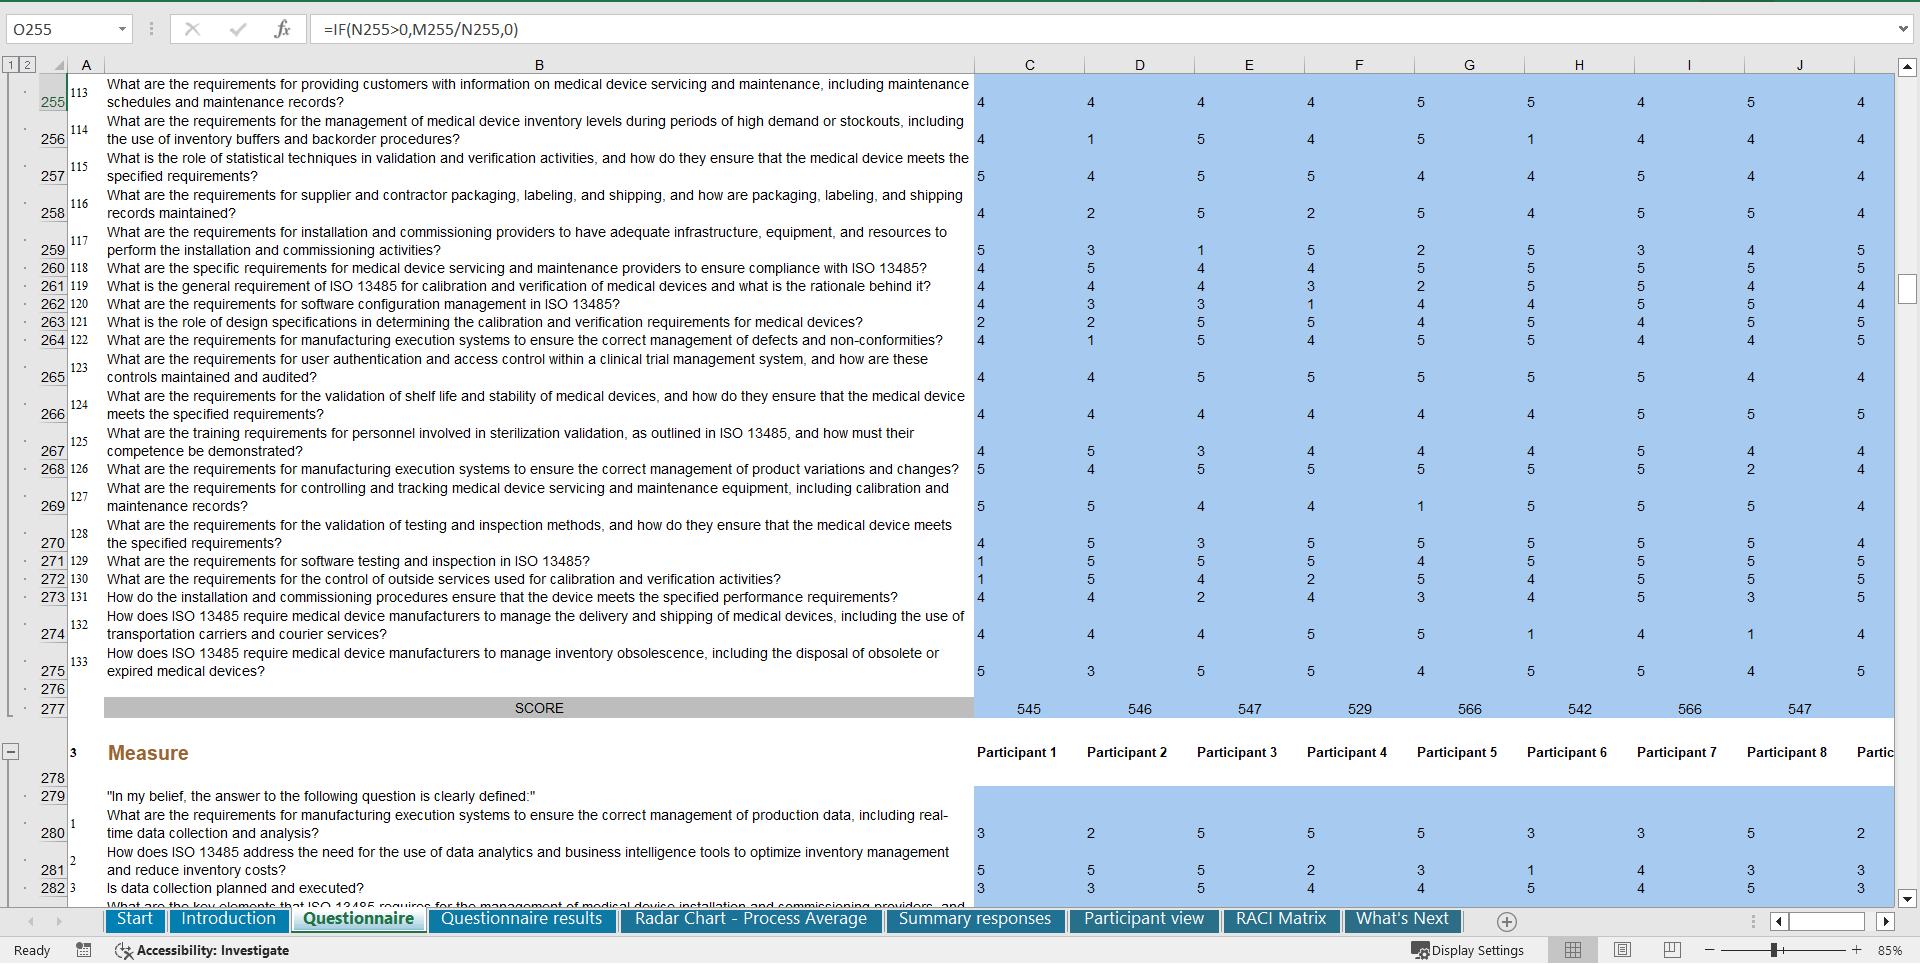
Task: Expand the formula bar with the chevron
Action: pos(1902,29)
